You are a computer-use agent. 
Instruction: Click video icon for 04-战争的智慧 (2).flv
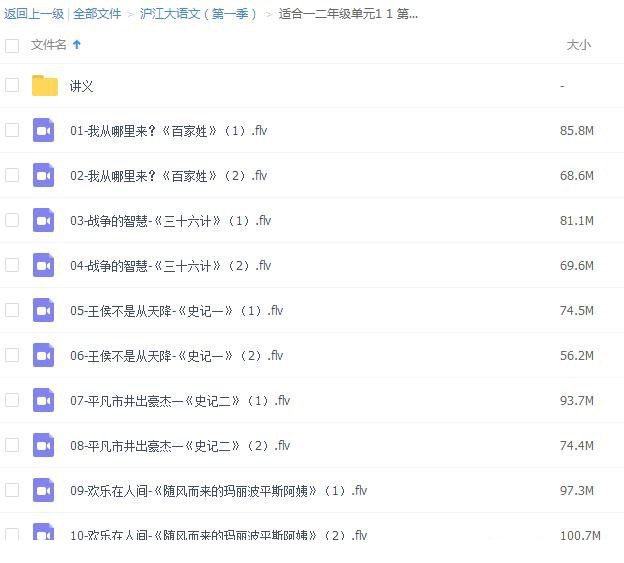click(43, 265)
